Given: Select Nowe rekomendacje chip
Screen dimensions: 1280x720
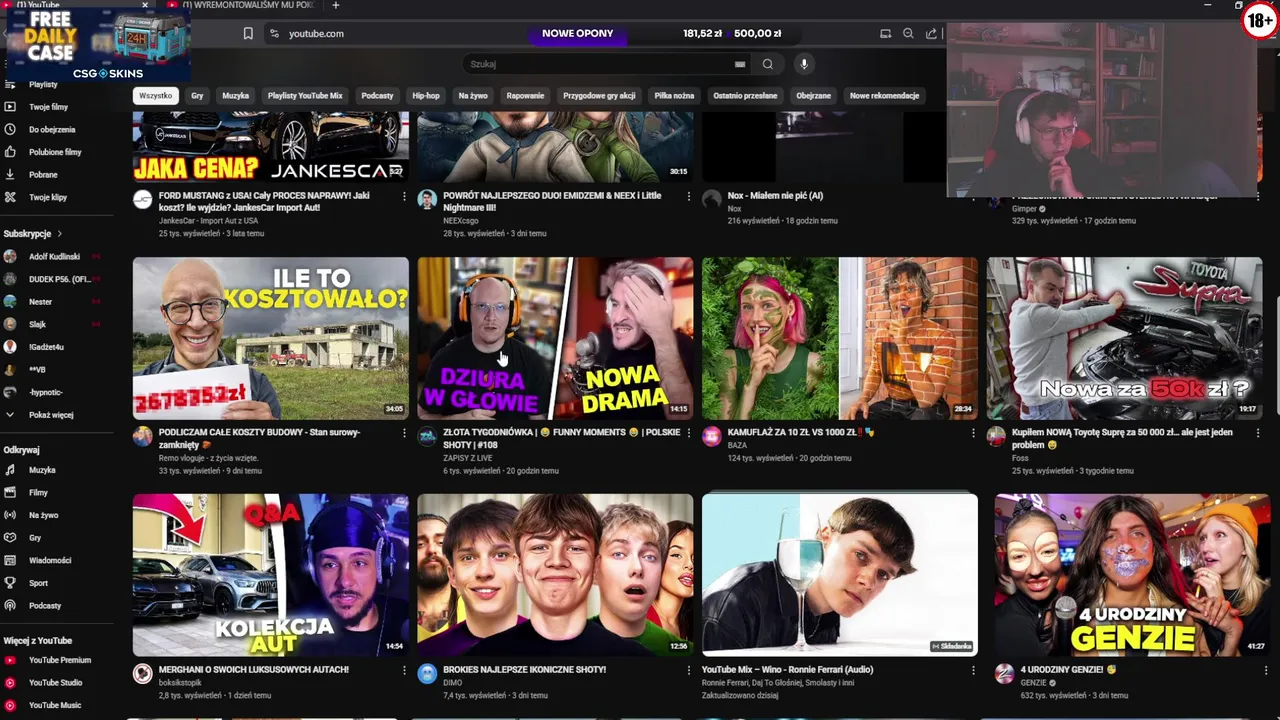Looking at the screenshot, I should (x=884, y=96).
